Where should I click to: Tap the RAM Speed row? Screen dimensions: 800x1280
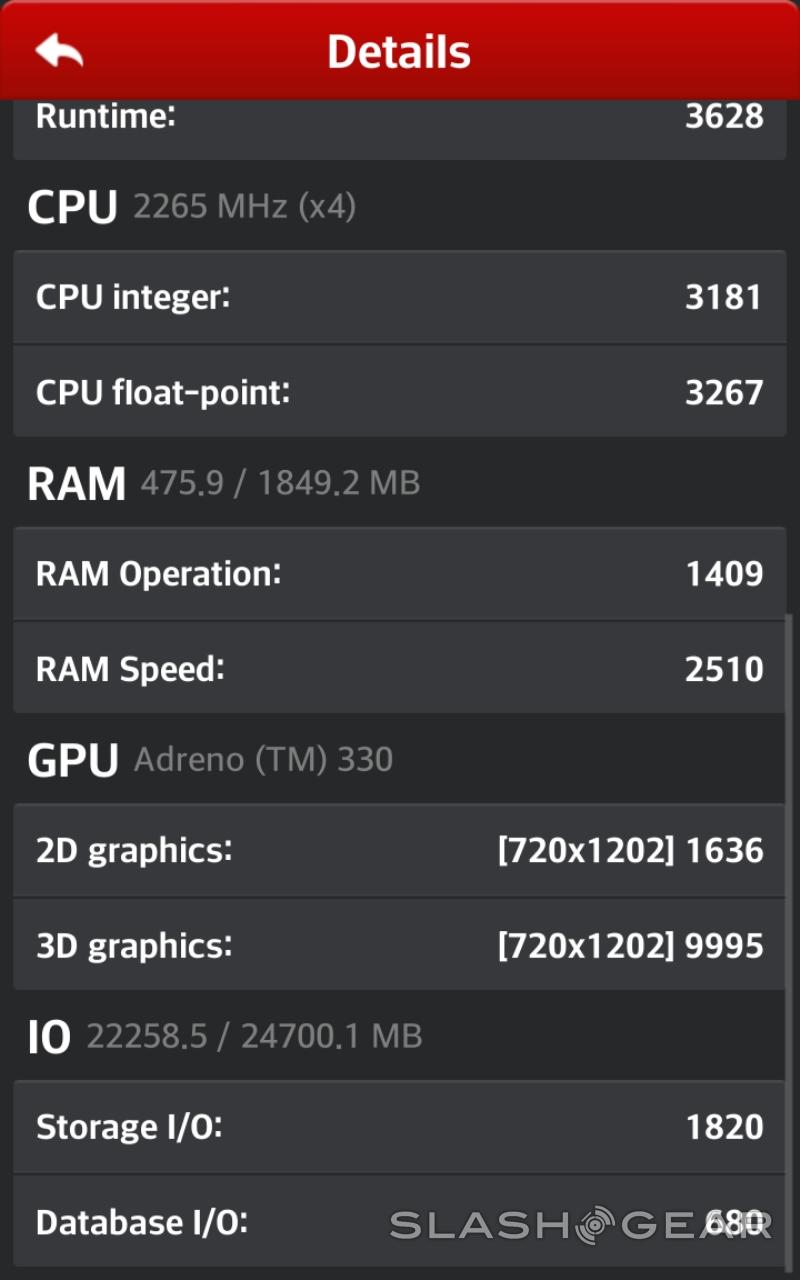[400, 669]
